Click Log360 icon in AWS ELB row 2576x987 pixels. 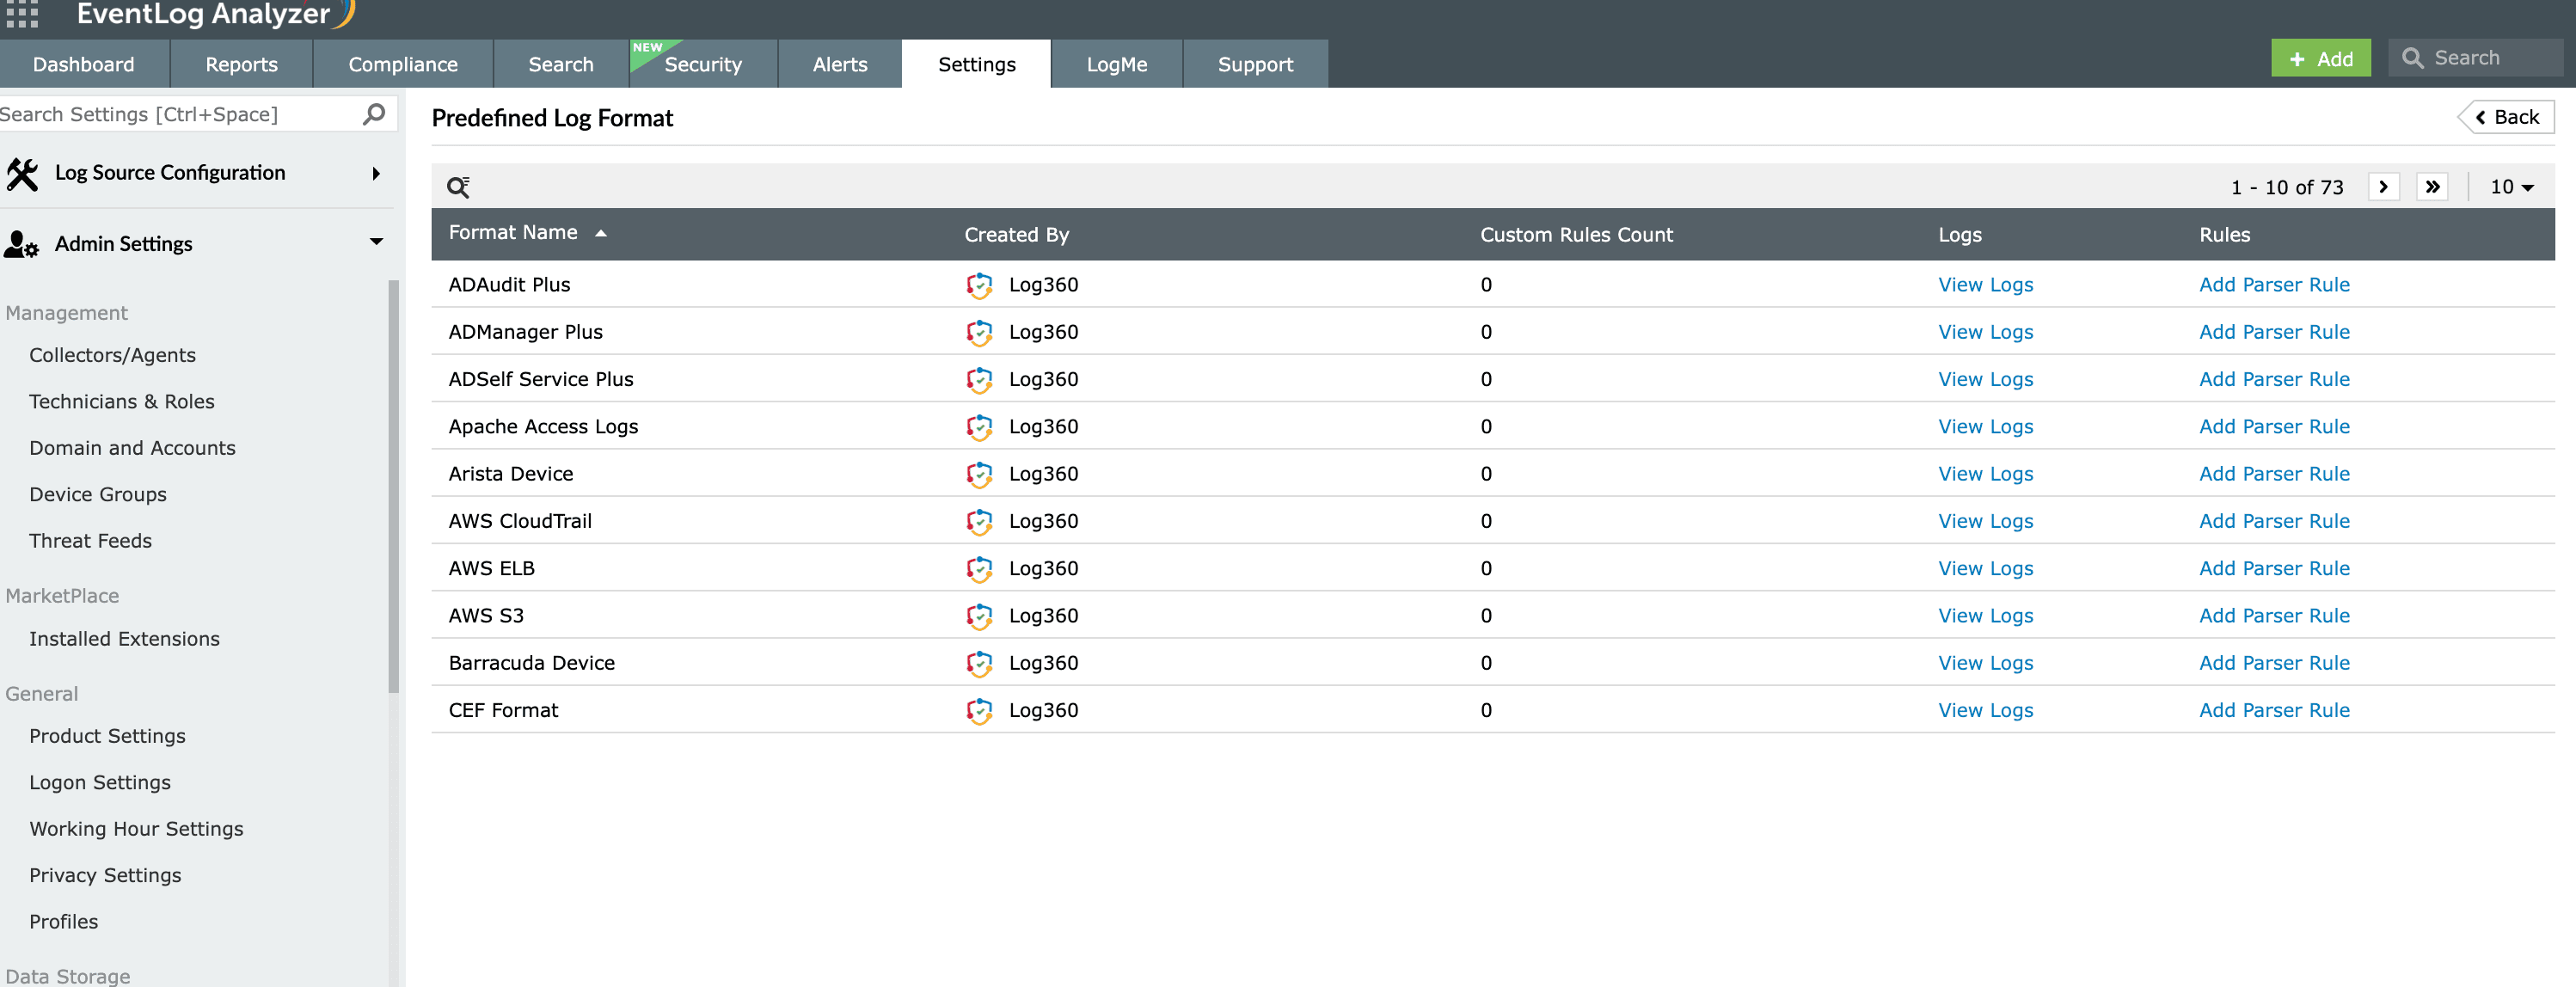(x=979, y=569)
